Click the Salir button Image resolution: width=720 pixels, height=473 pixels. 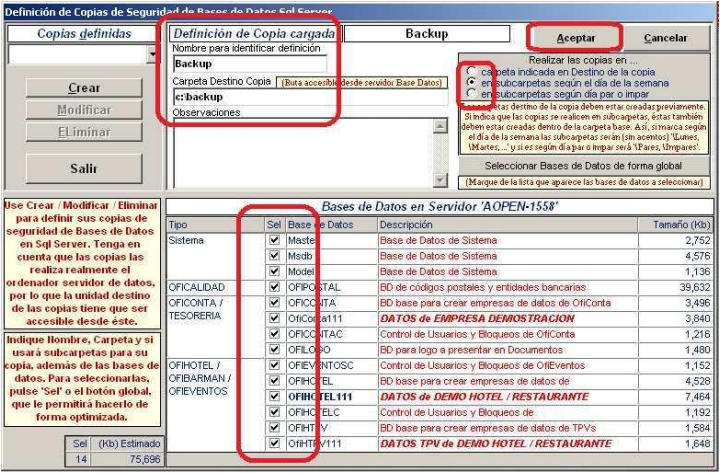tap(84, 169)
